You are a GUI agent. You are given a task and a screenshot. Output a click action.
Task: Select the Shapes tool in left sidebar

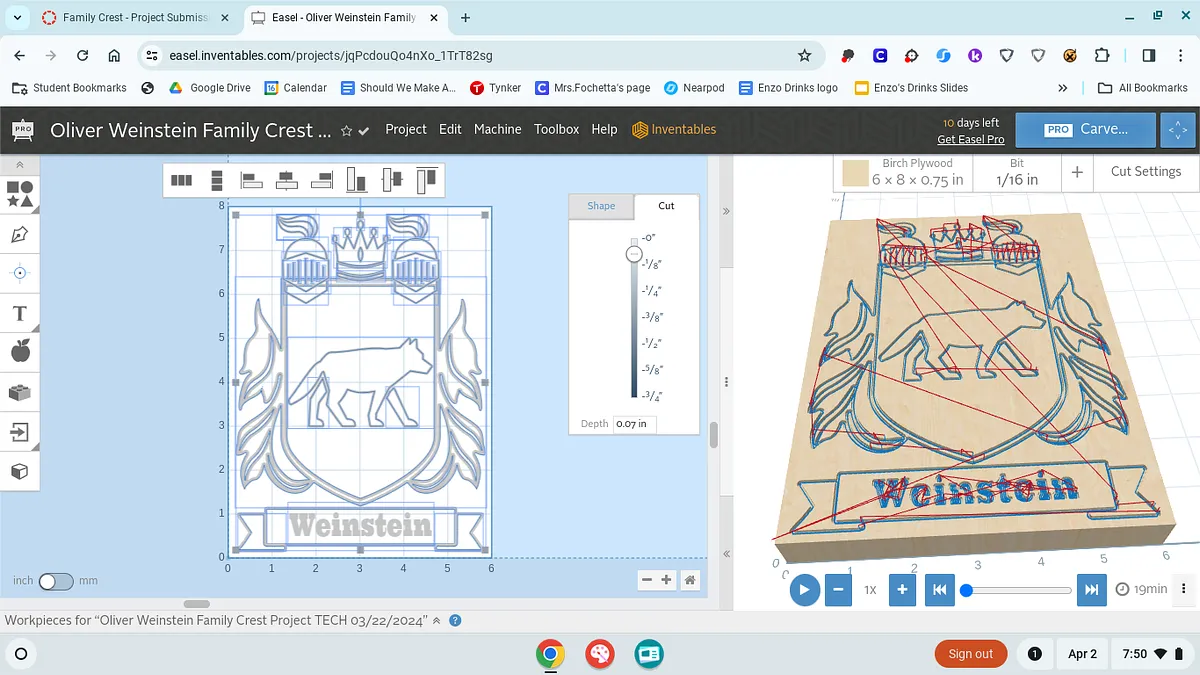click(19, 193)
